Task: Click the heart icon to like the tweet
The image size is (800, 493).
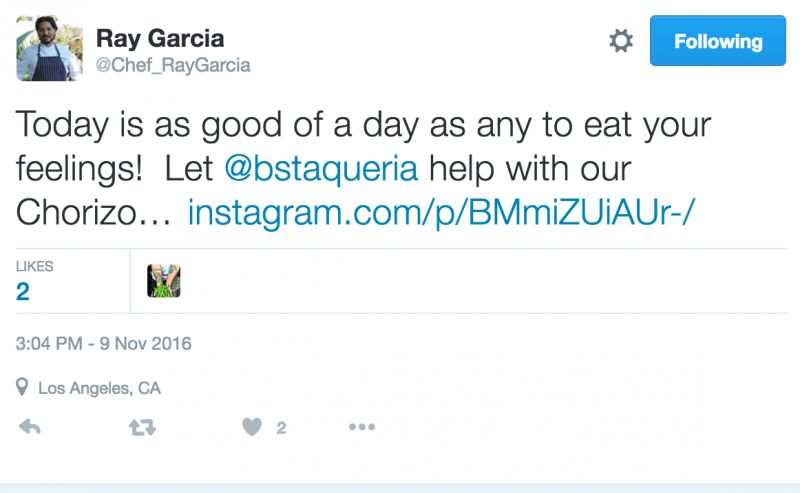Action: [x=251, y=427]
